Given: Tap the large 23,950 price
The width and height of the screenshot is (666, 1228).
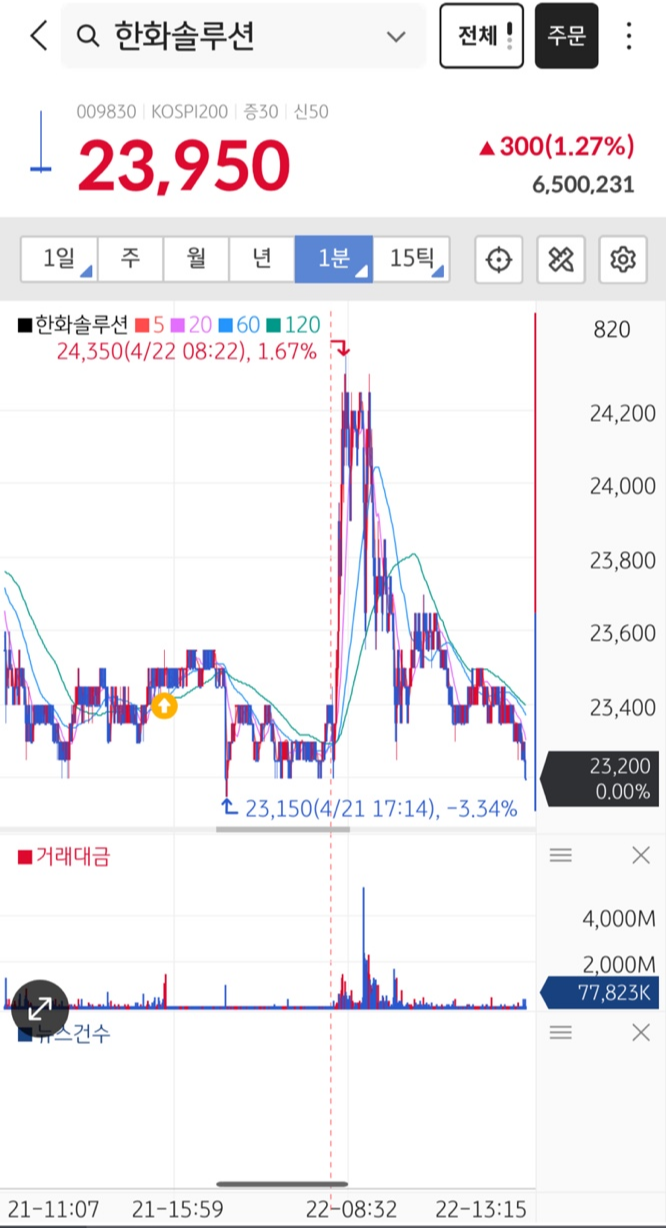Looking at the screenshot, I should [x=184, y=166].
